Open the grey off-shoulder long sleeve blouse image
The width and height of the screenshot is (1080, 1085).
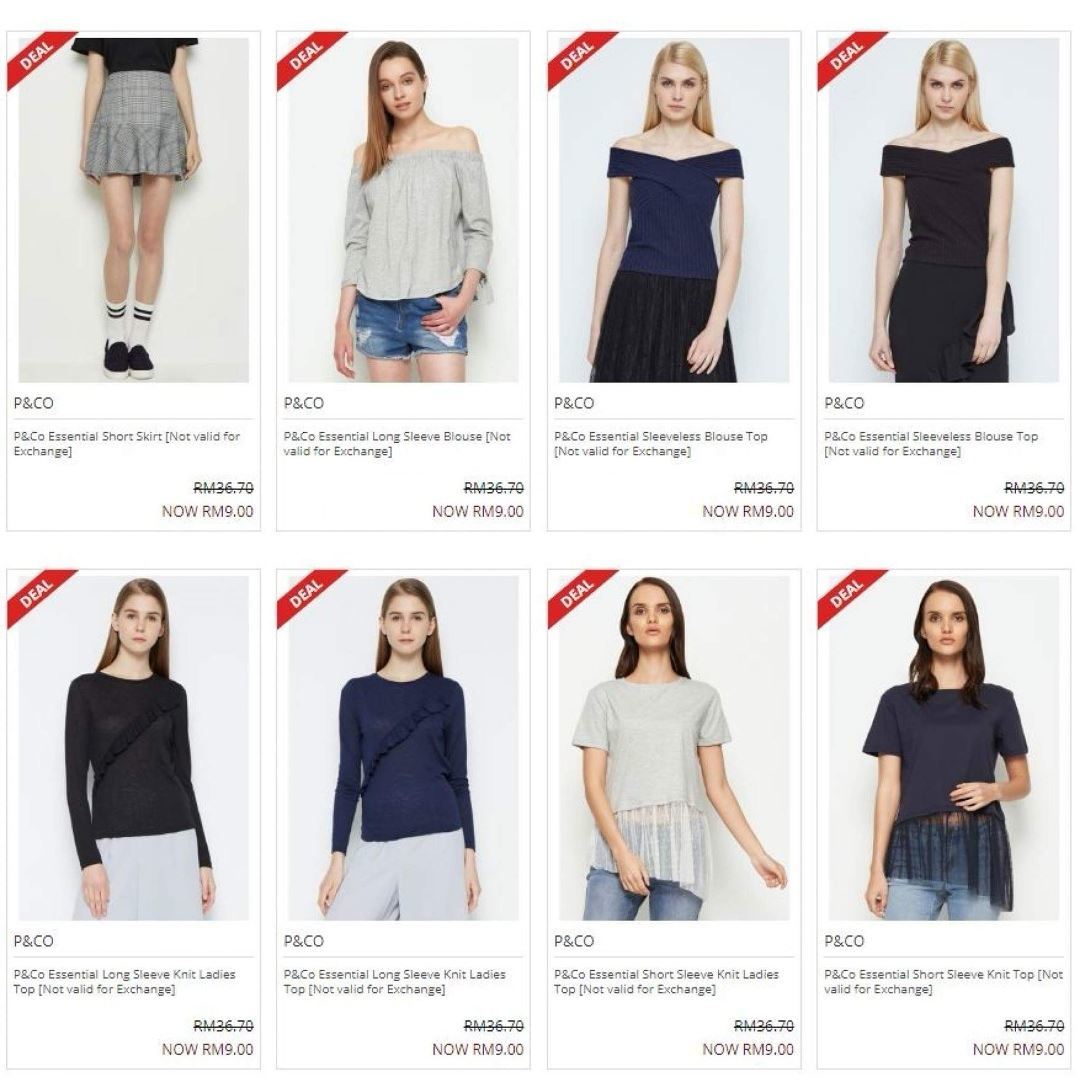403,210
